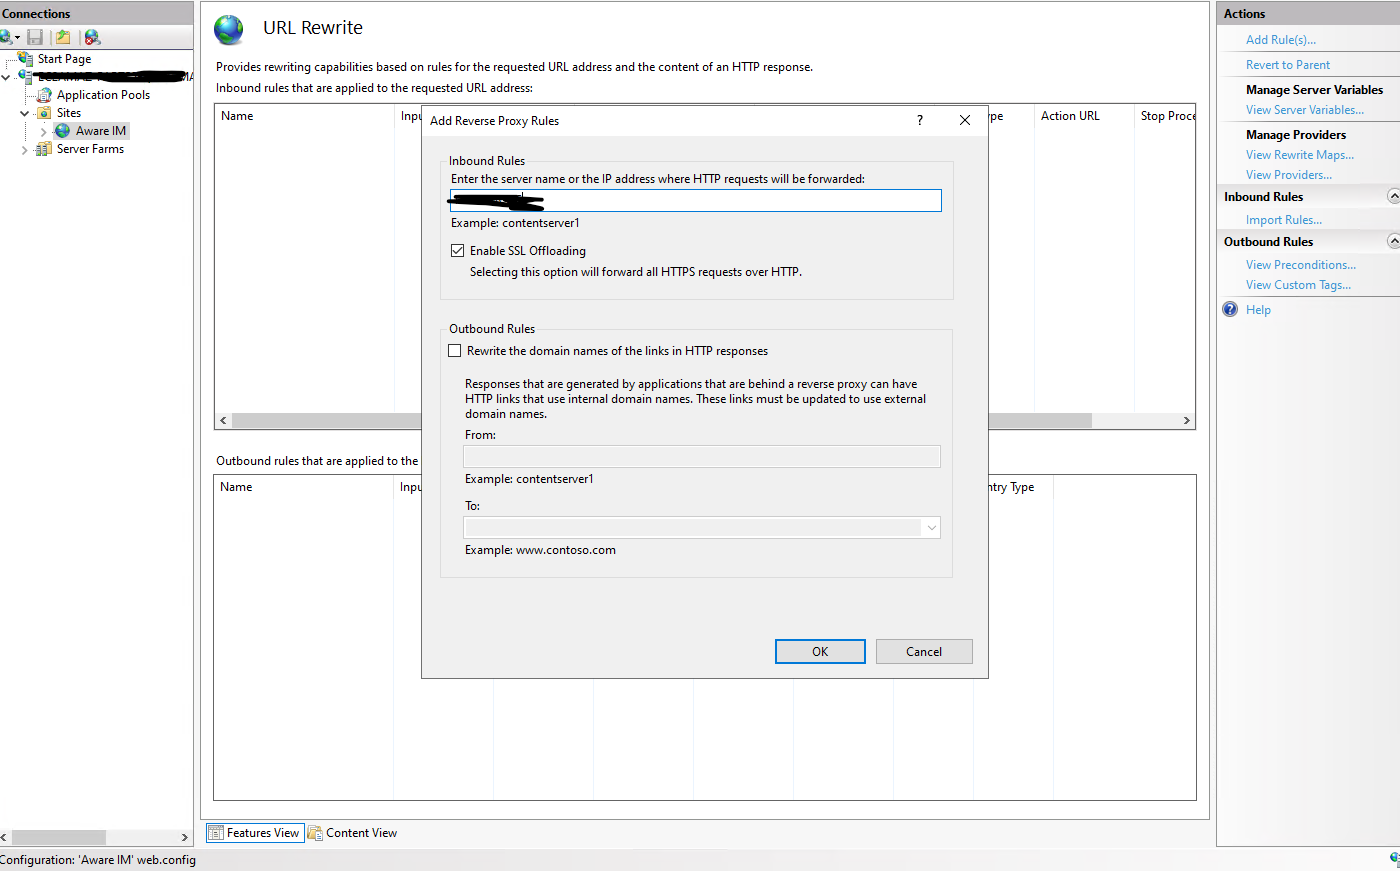Click the server node icon in tree
The height and width of the screenshot is (871, 1400).
click(x=24, y=76)
